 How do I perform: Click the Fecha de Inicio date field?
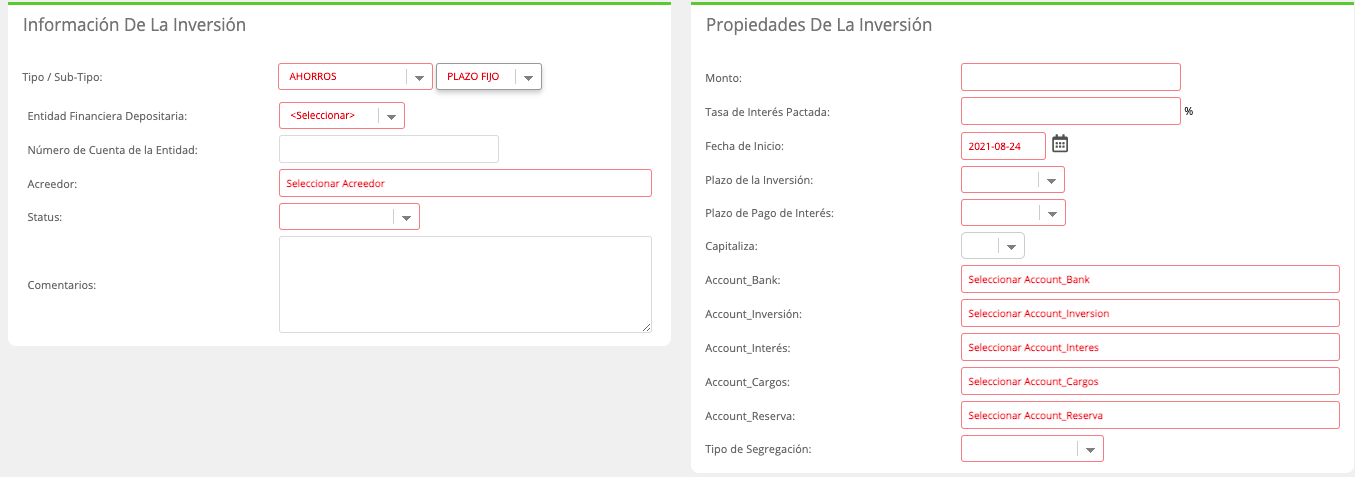click(1003, 146)
